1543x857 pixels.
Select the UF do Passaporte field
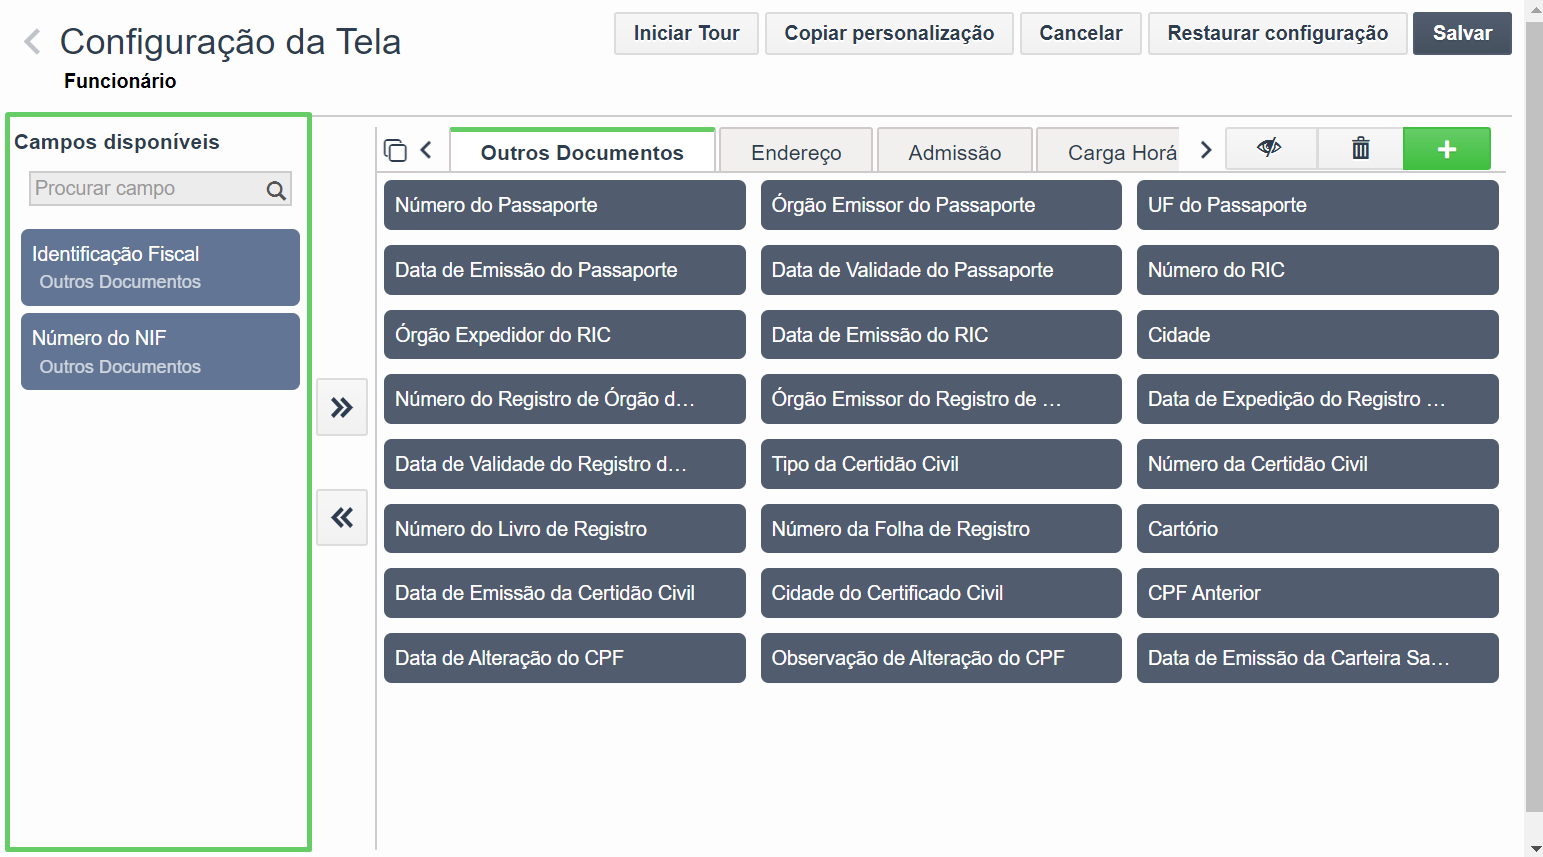[x=1317, y=205]
